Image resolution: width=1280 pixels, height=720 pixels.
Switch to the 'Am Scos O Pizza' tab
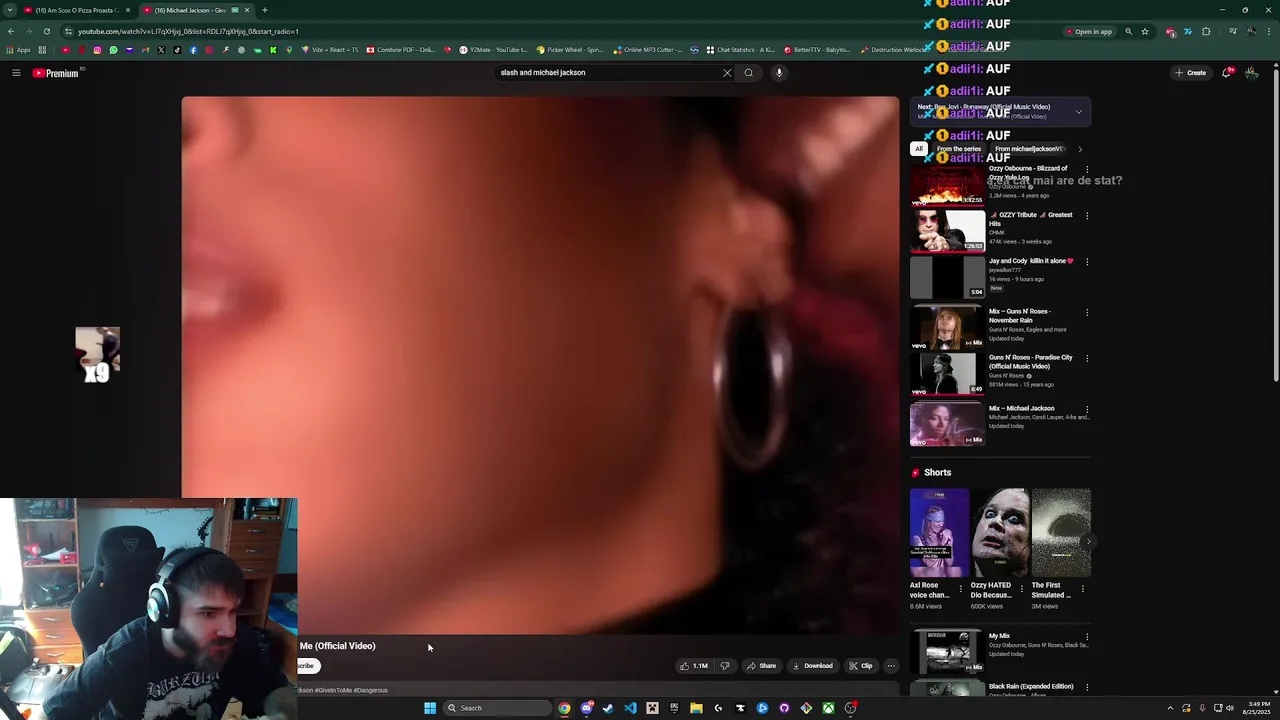(76, 10)
